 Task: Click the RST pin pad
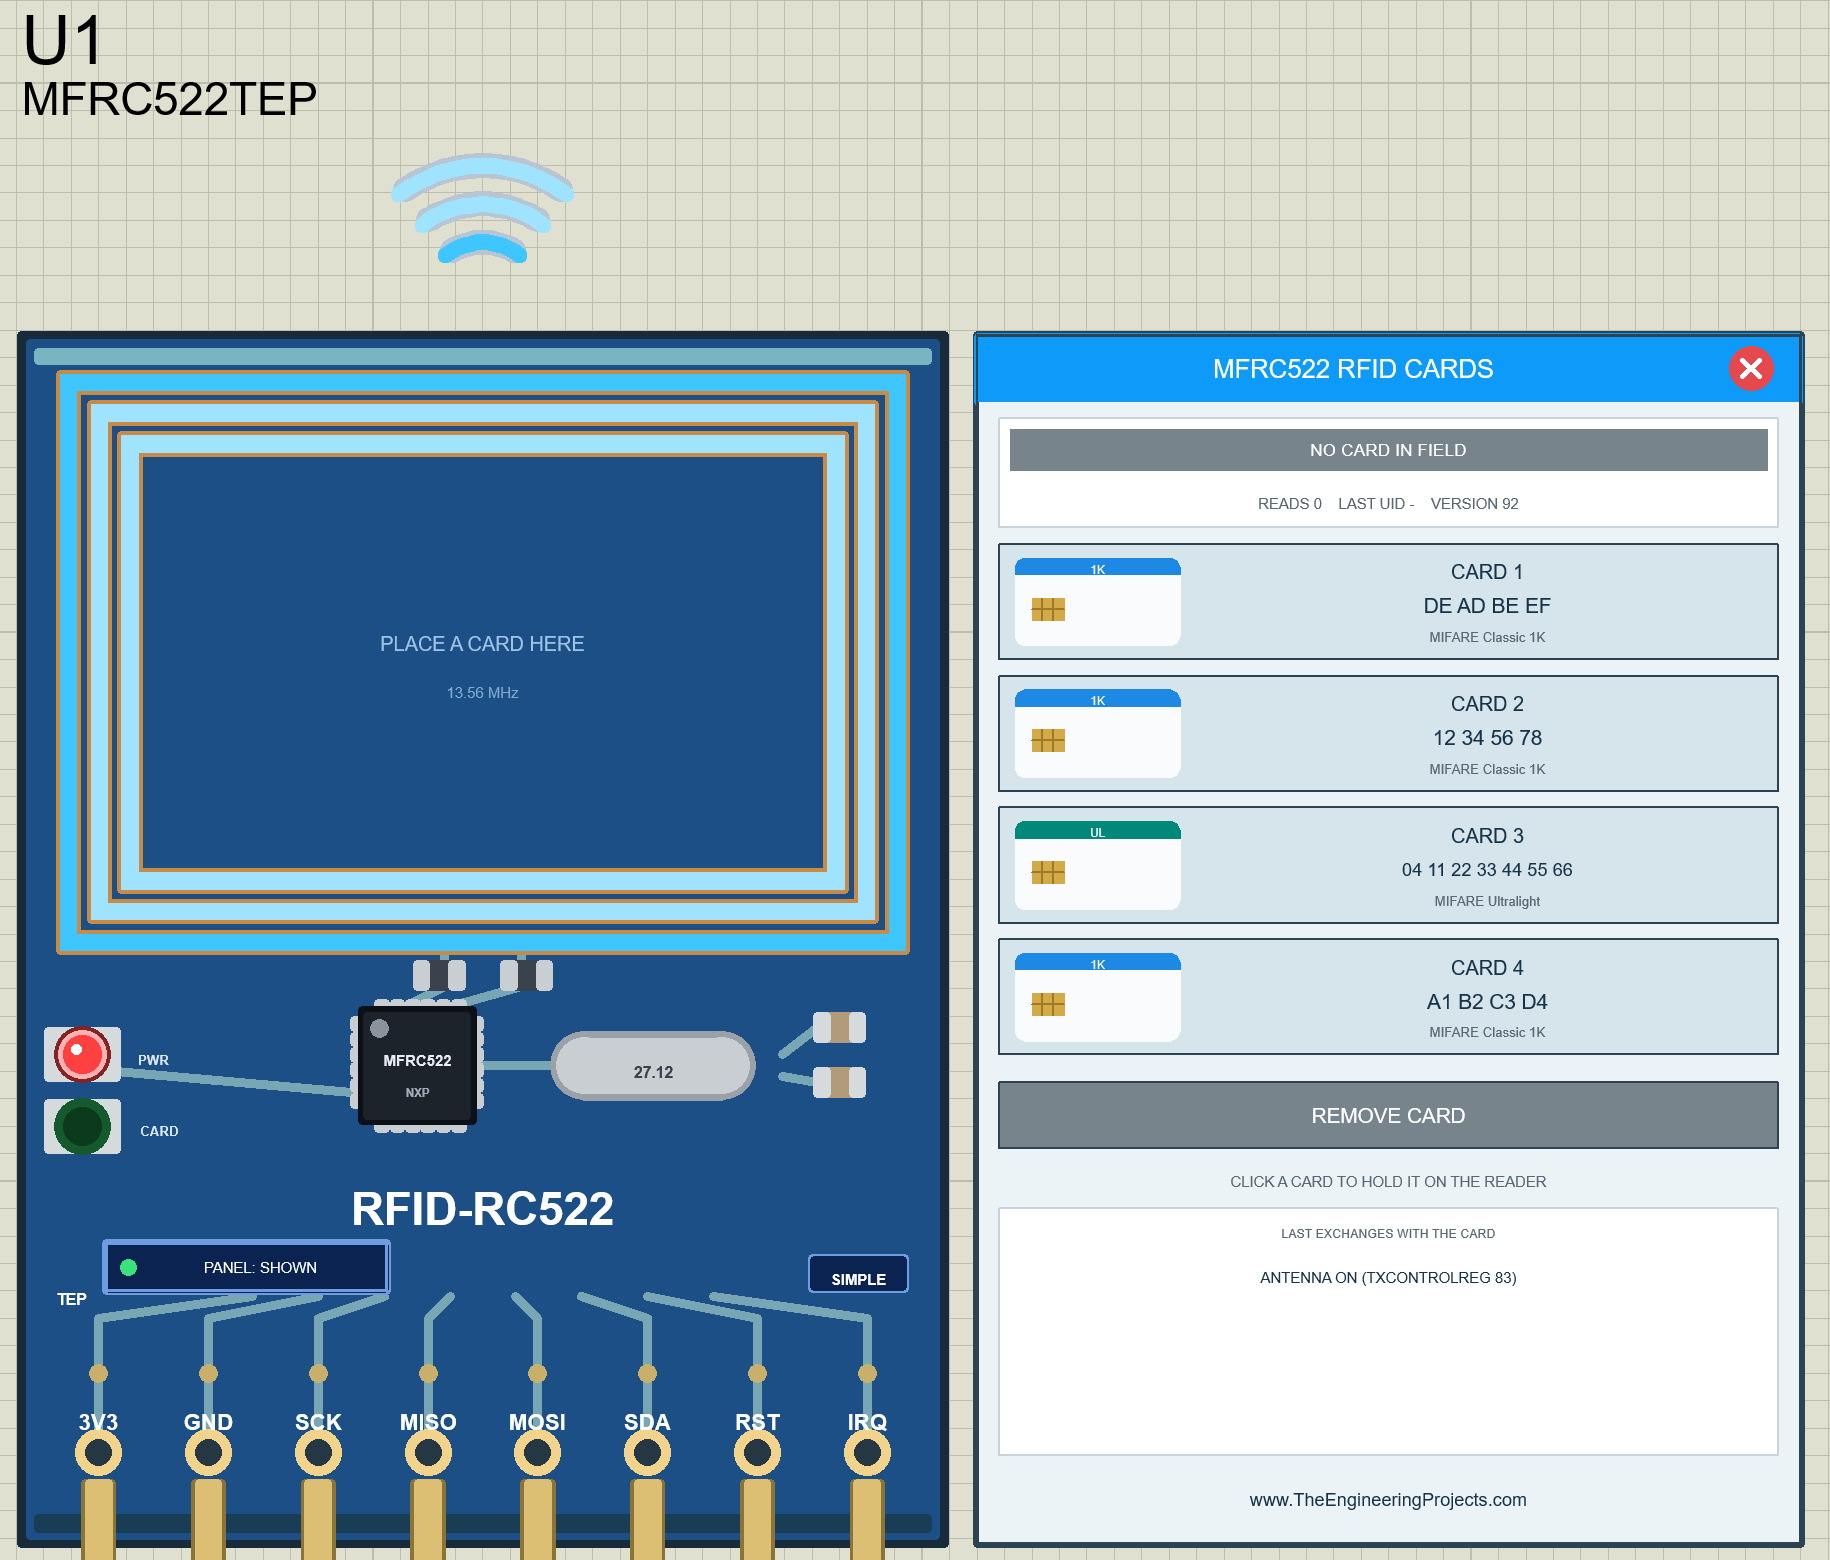(757, 1452)
